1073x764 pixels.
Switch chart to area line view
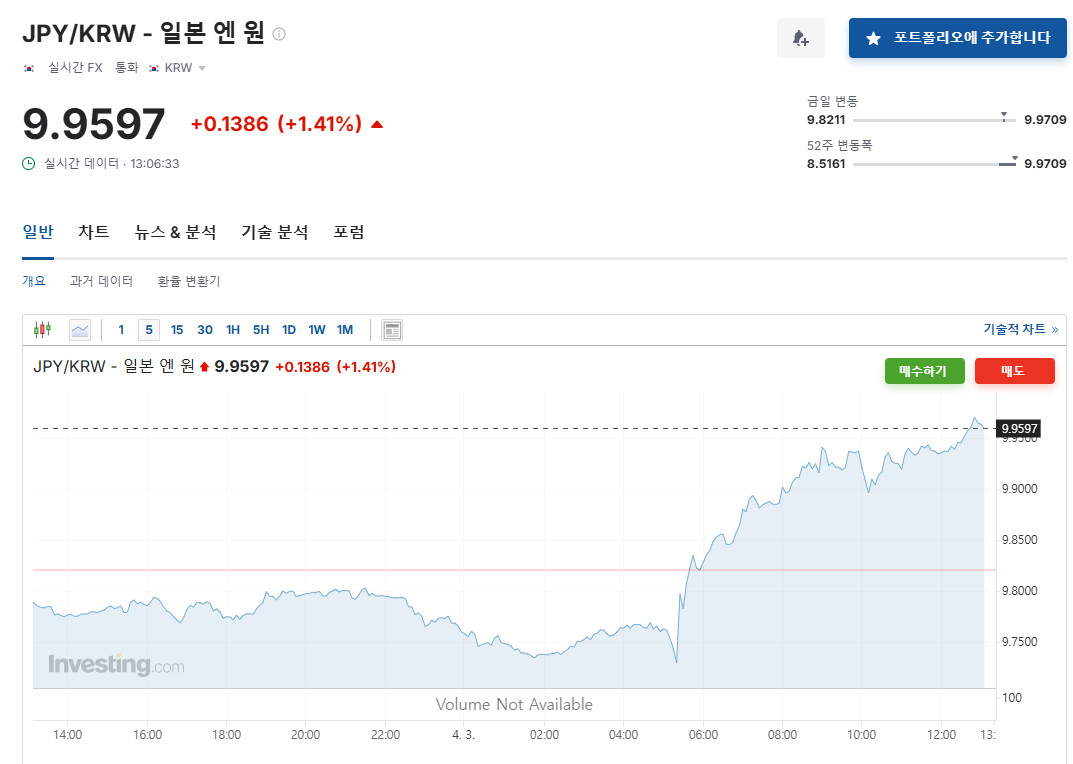pyautogui.click(x=80, y=329)
